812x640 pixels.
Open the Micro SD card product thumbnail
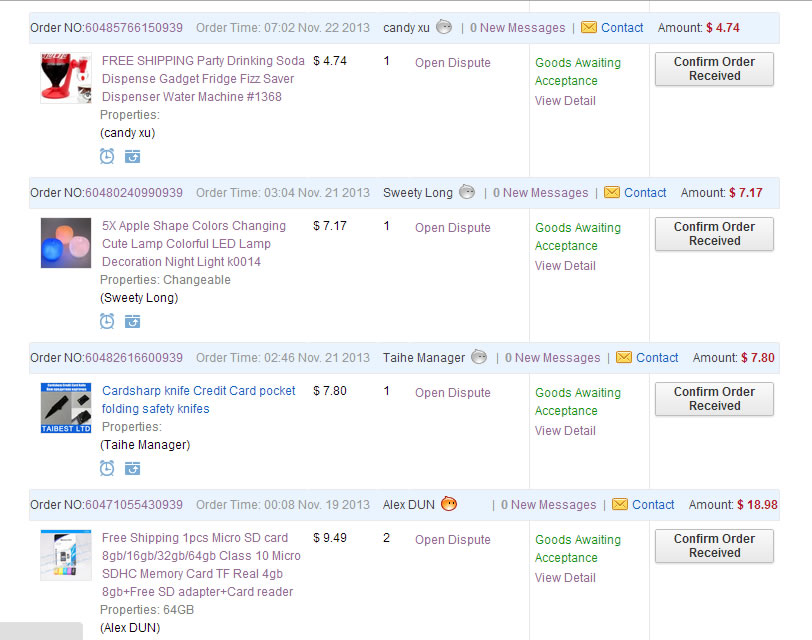click(x=66, y=555)
